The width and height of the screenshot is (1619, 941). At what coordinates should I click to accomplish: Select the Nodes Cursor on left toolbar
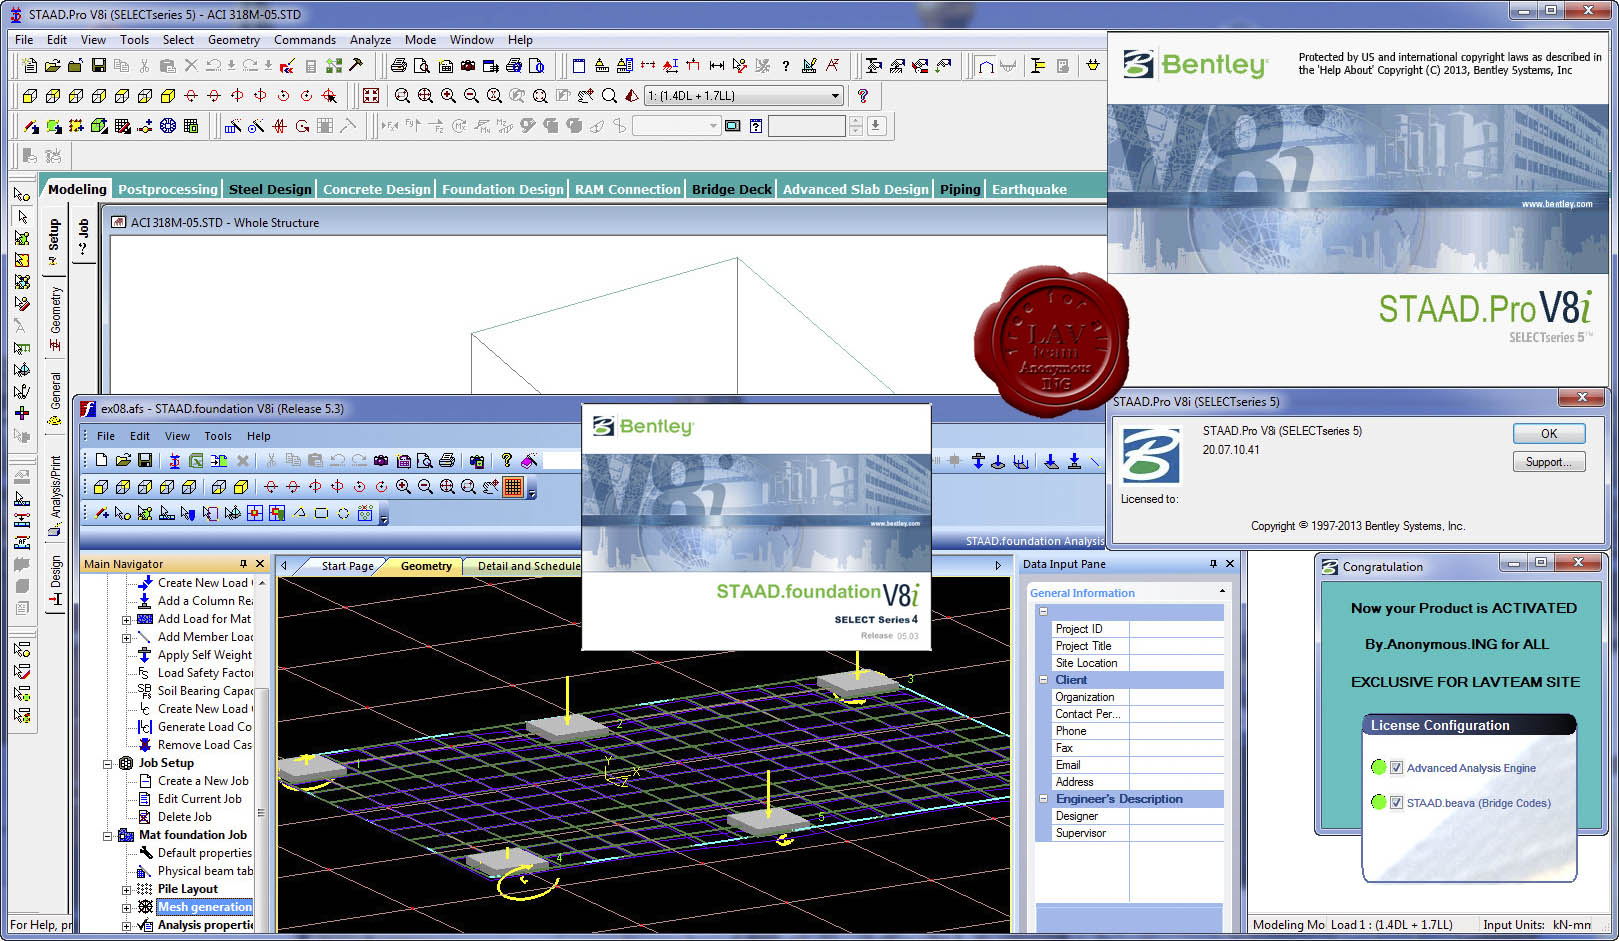pos(22,194)
